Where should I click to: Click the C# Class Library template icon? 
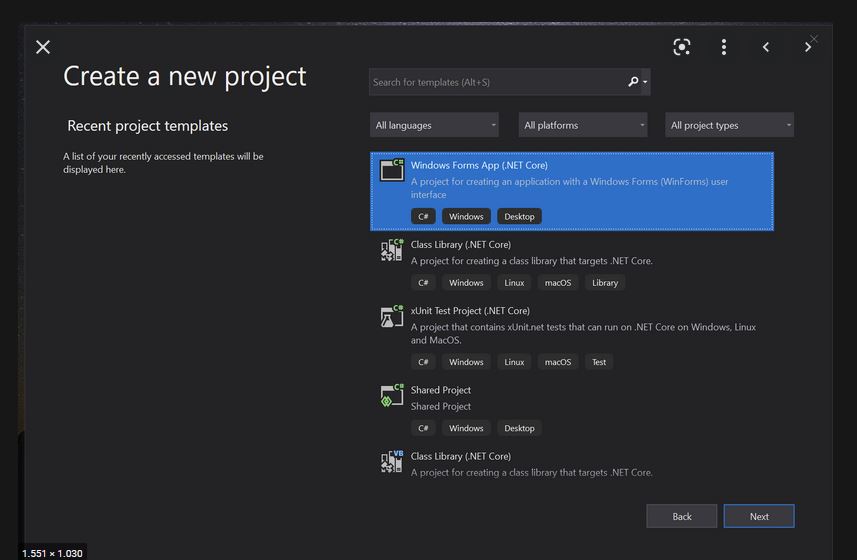point(392,250)
